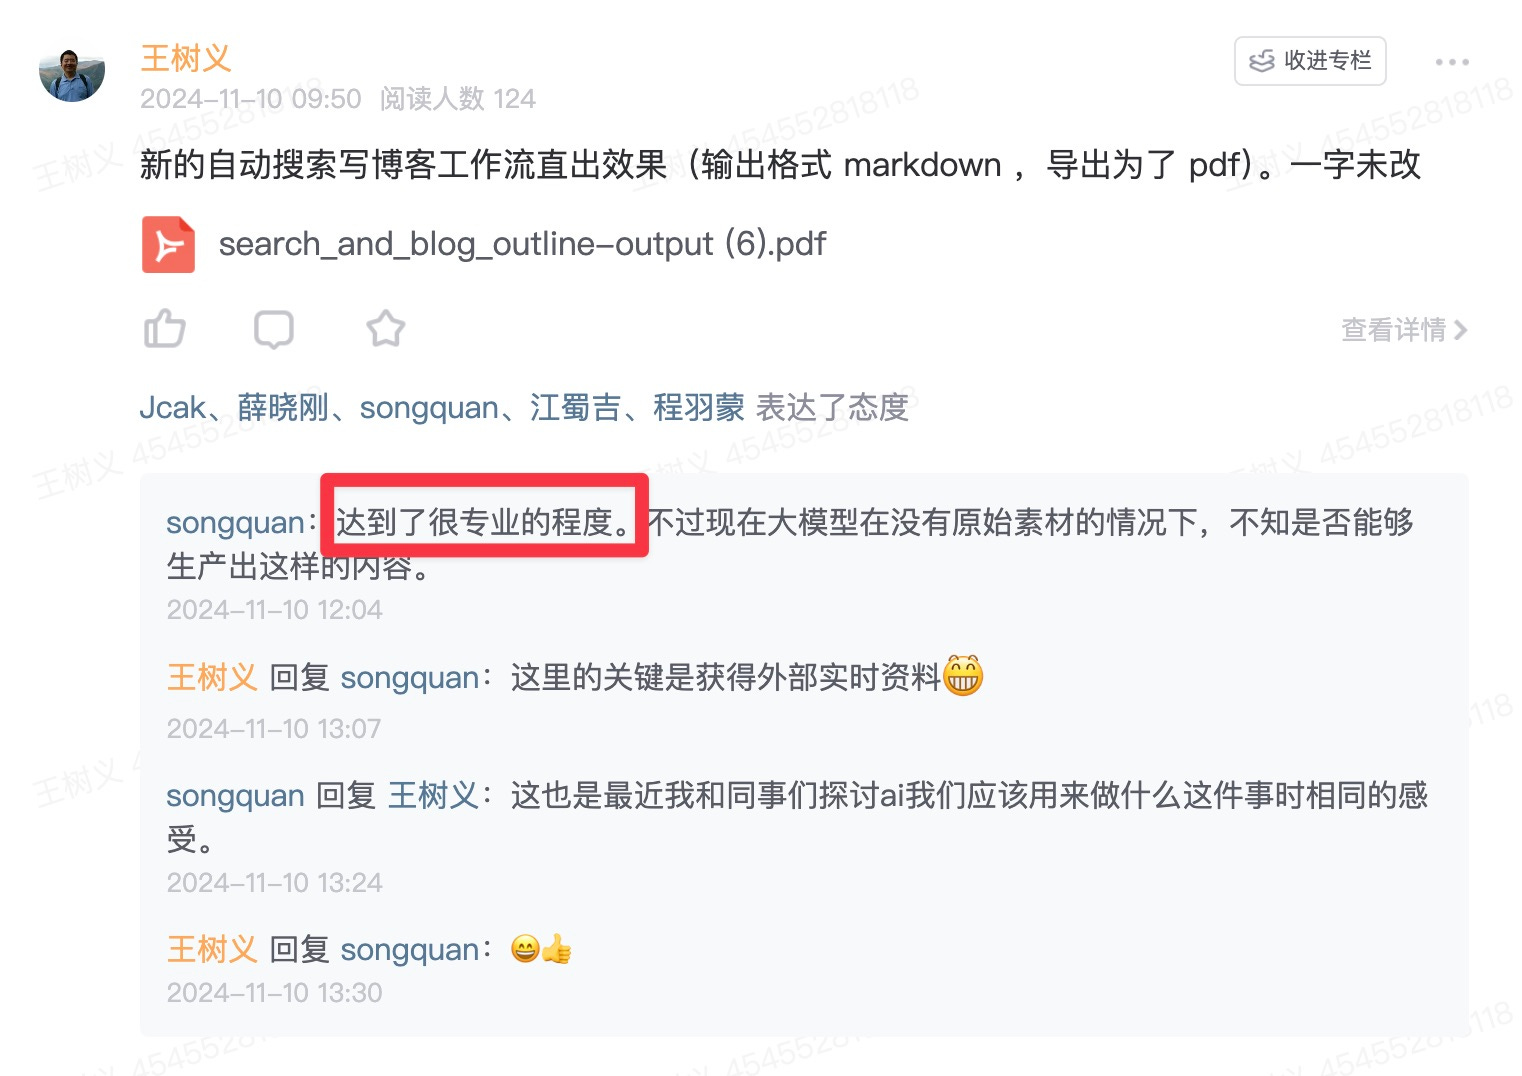The width and height of the screenshot is (1522, 1076).
Task: Click the post text about markdown workflow
Action: [780, 164]
